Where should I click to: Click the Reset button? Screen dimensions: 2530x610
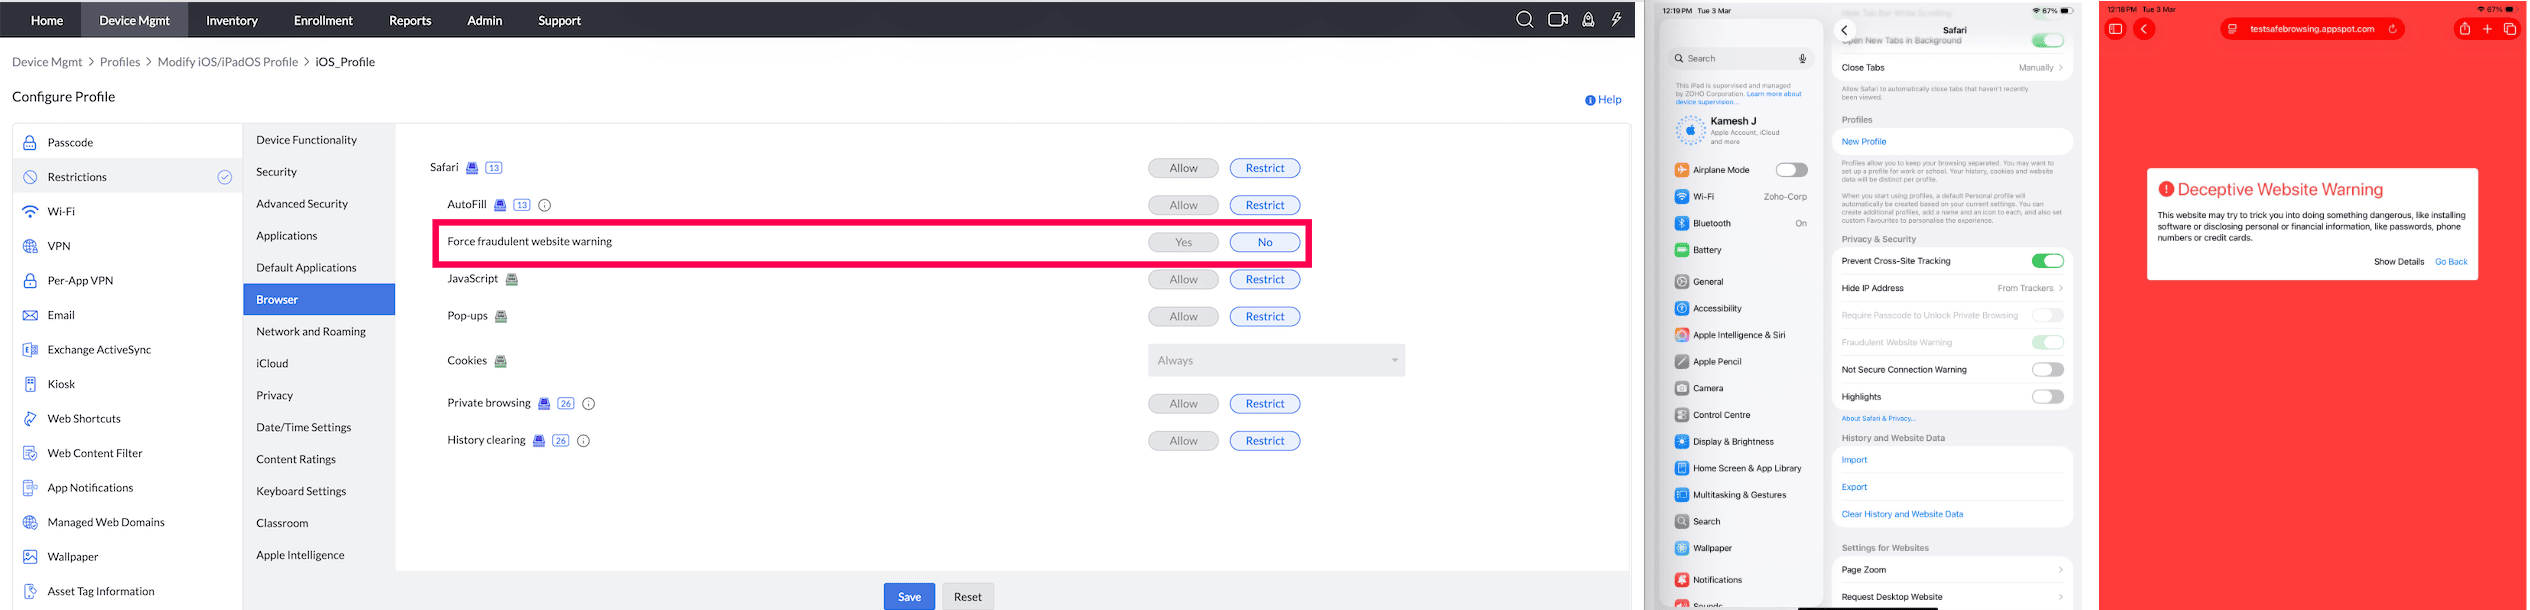[x=967, y=597]
